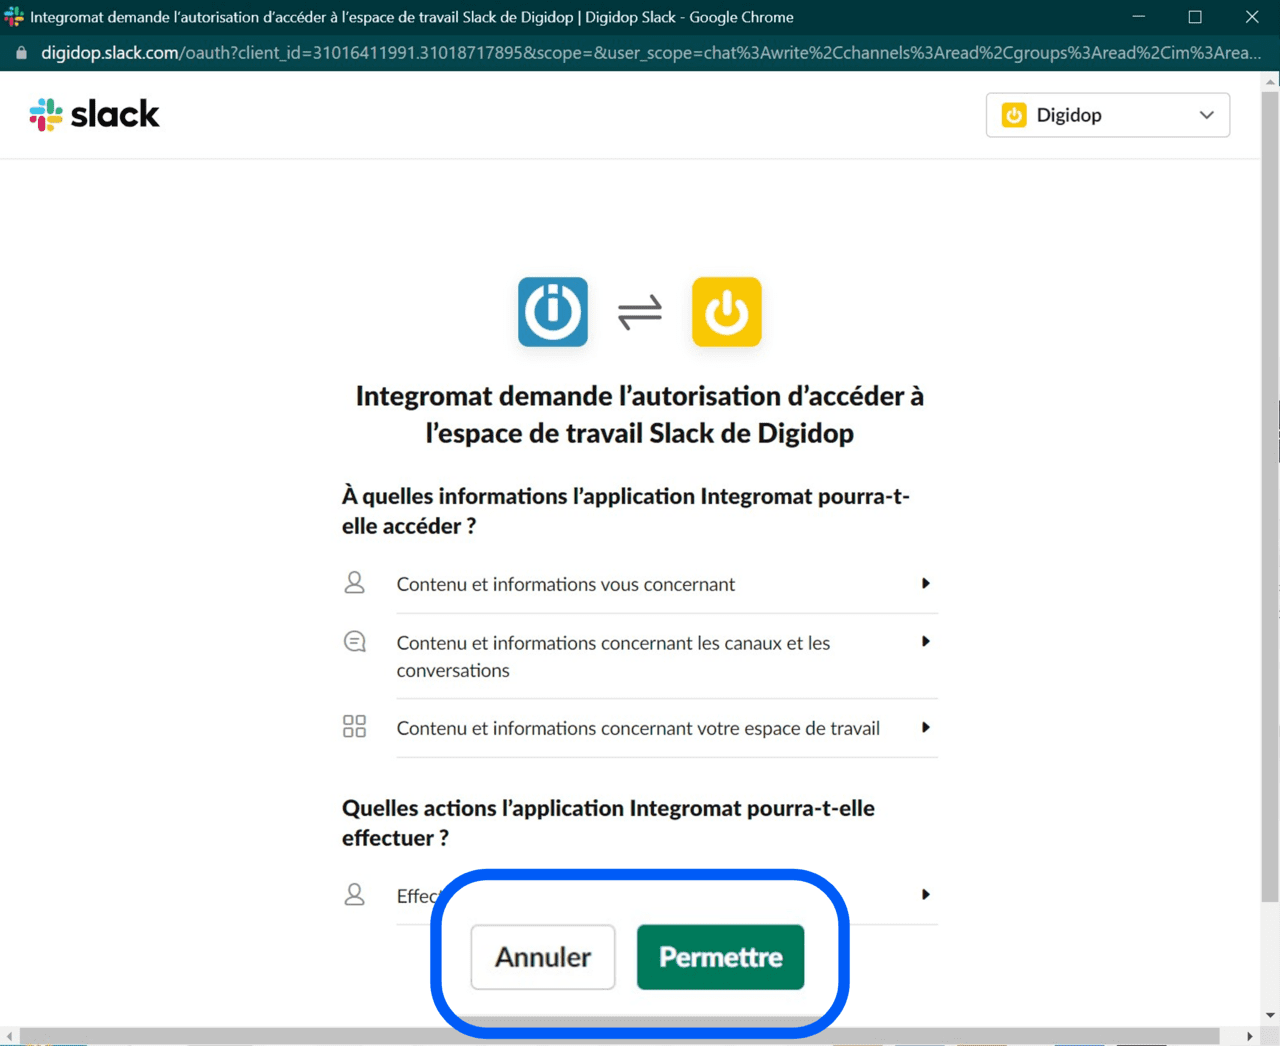Click the Permettre button
The width and height of the screenshot is (1280, 1046).
pyautogui.click(x=720, y=957)
